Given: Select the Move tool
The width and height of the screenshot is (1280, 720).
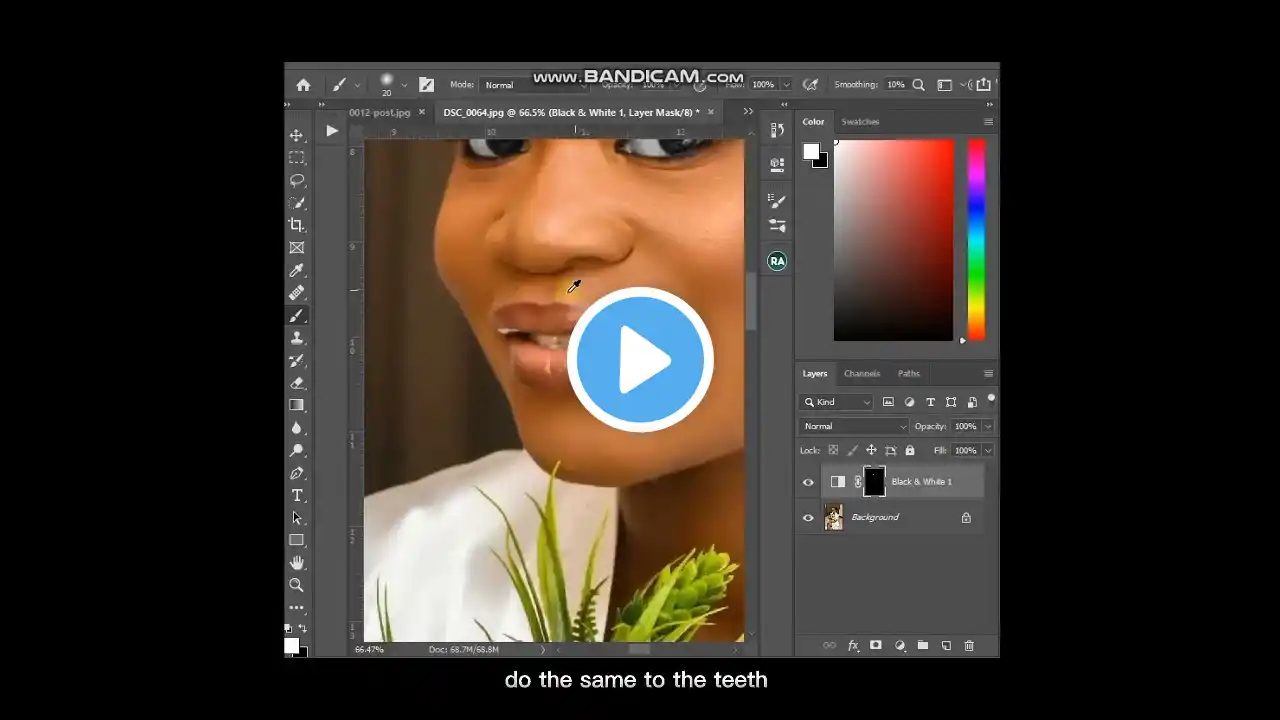Looking at the screenshot, I should click(x=297, y=135).
